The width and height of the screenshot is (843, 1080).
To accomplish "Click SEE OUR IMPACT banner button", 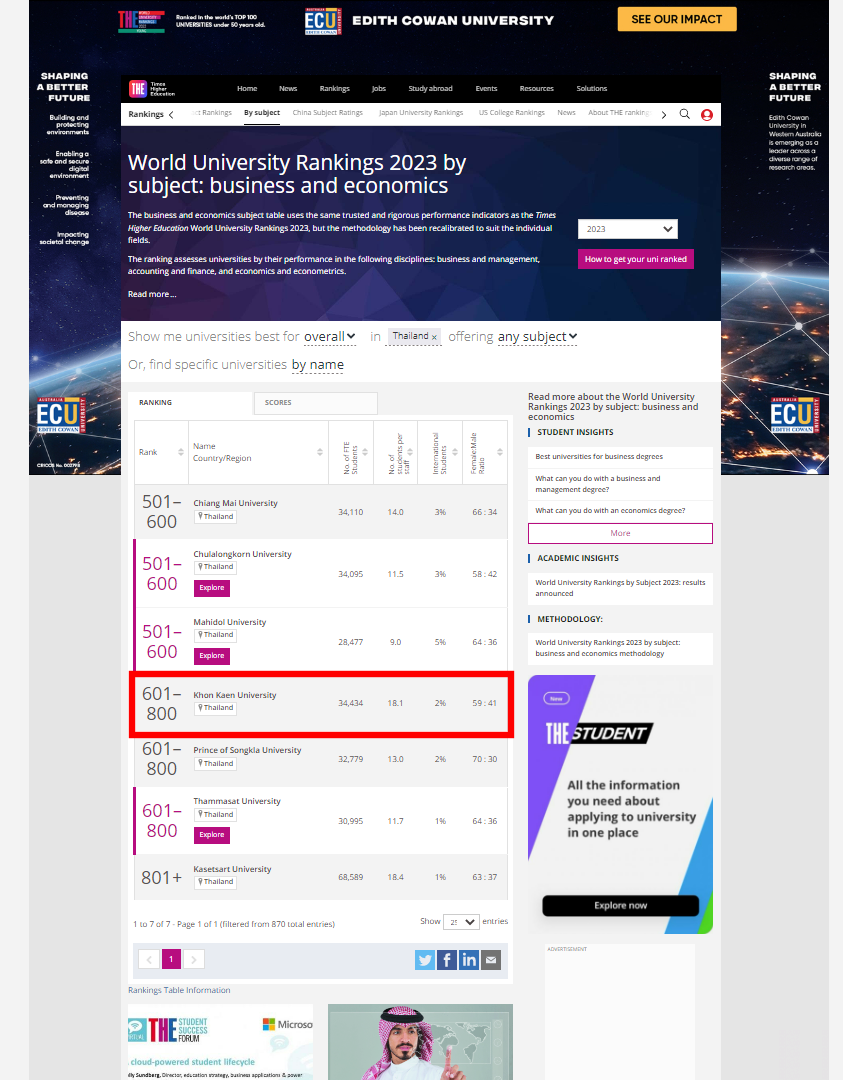I will click(x=677, y=19).
